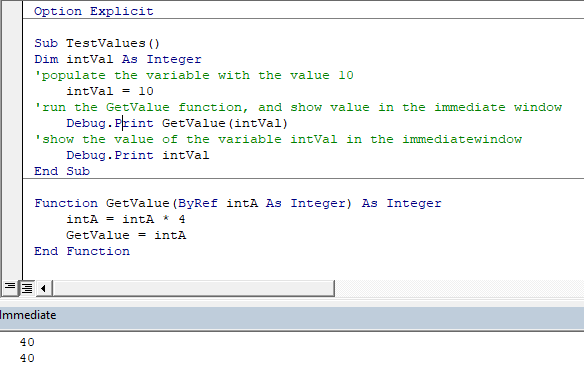Click the first 40 in Immediate window
The height and width of the screenshot is (385, 584).
(27, 342)
